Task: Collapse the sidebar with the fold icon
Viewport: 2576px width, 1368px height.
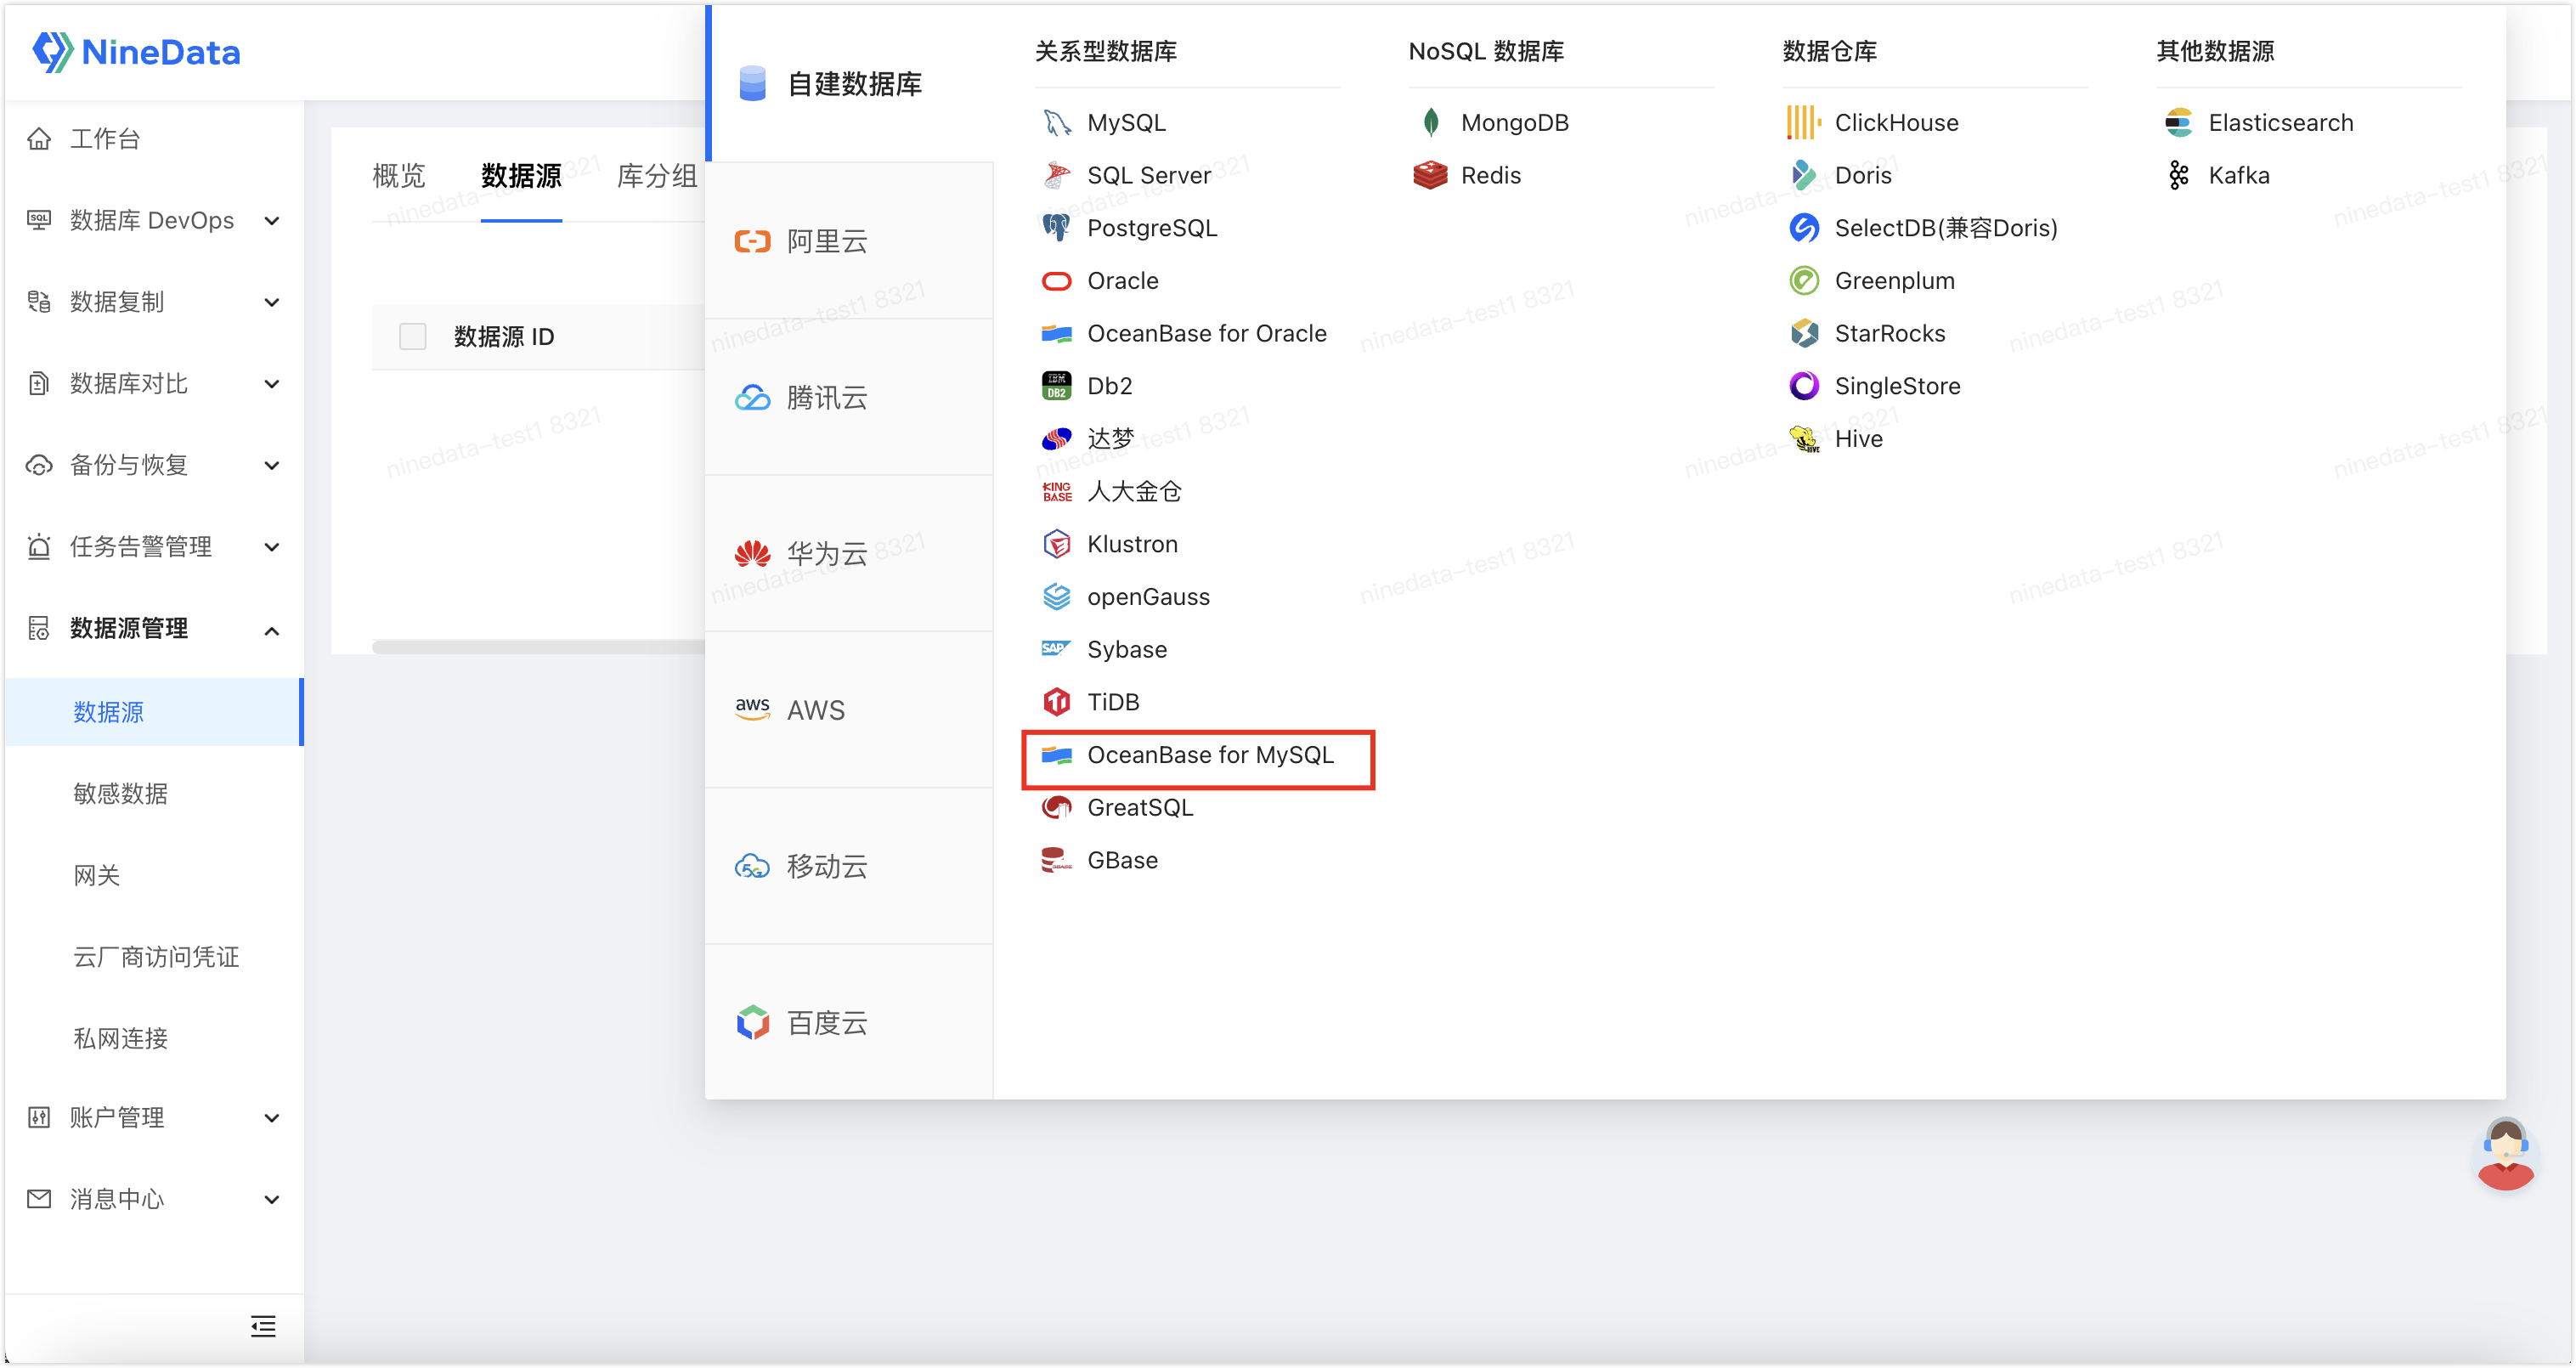Action: point(263,1326)
